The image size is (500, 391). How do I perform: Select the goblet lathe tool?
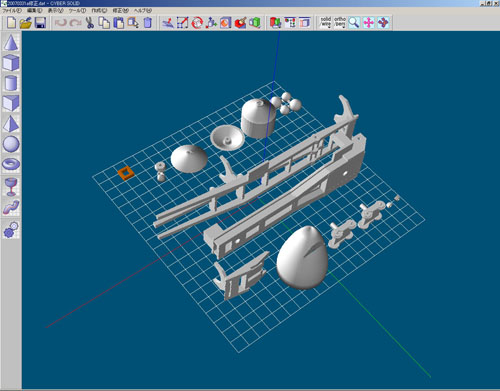coord(11,187)
